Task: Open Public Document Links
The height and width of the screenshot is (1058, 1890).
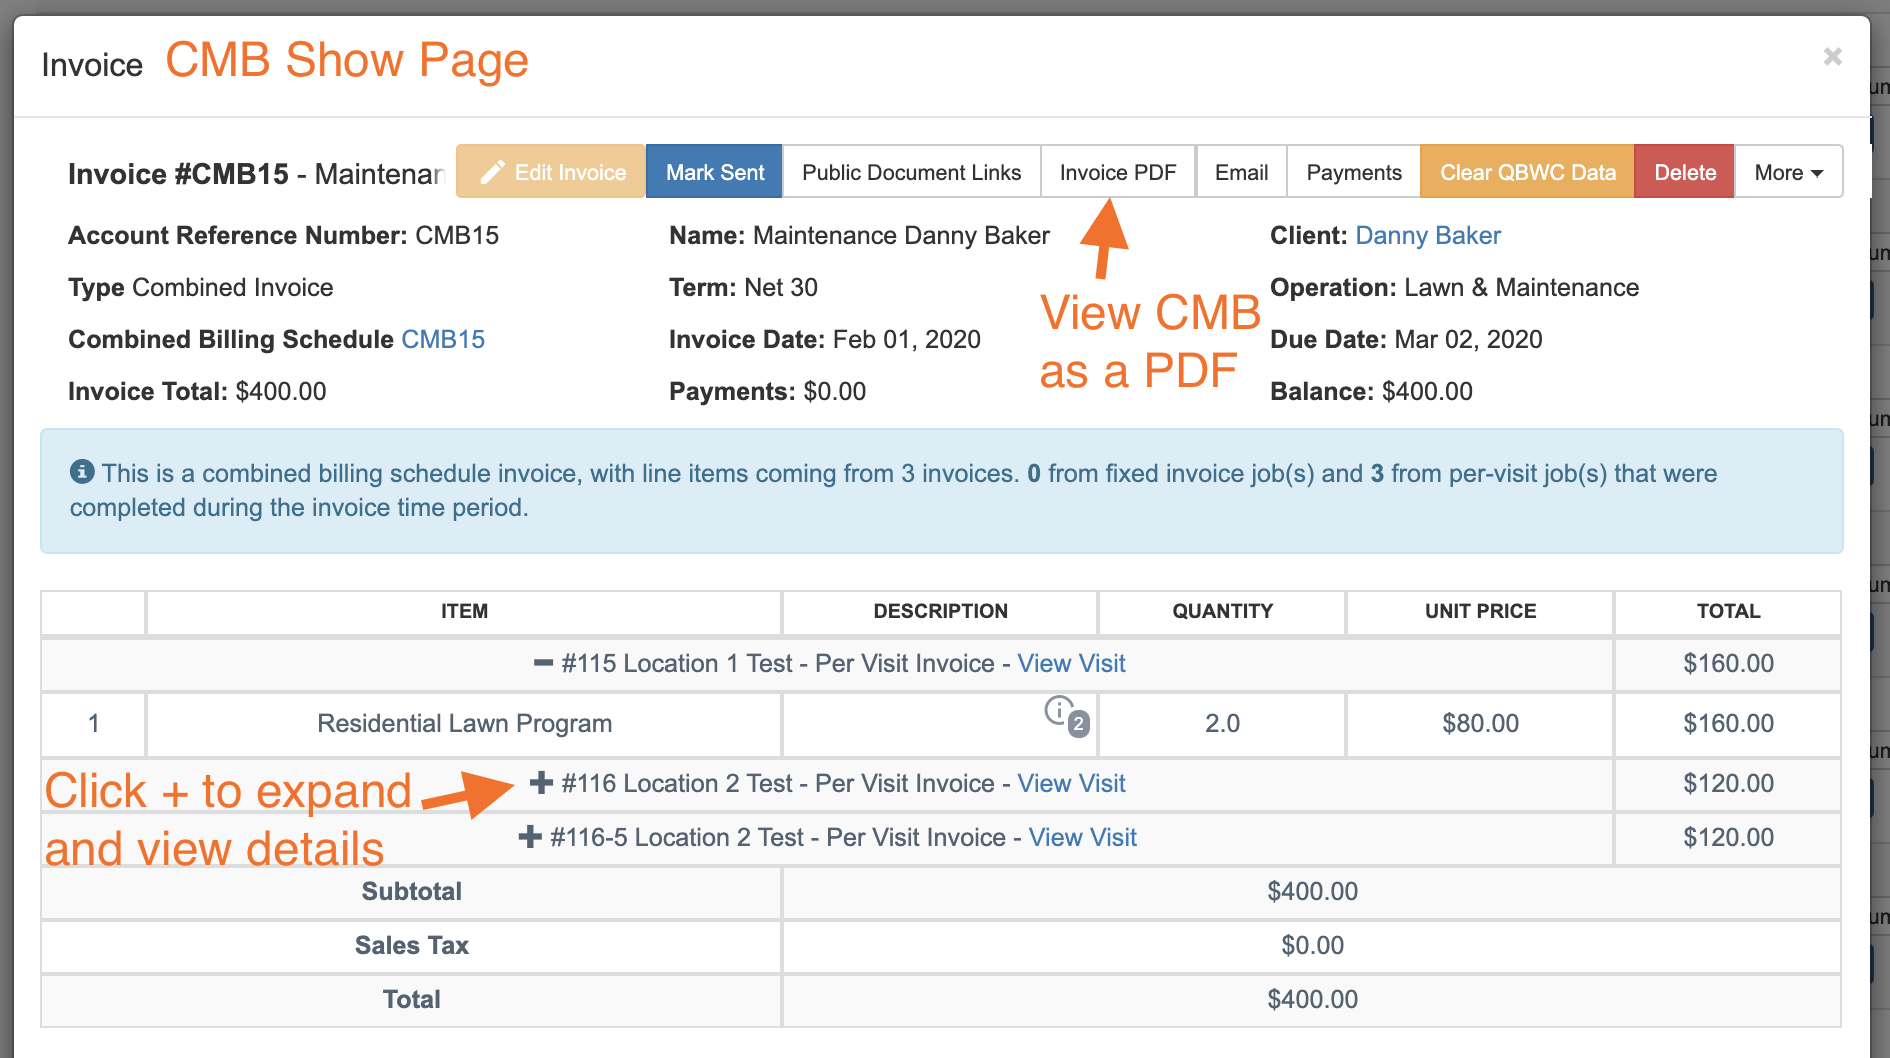Action: [x=911, y=173]
